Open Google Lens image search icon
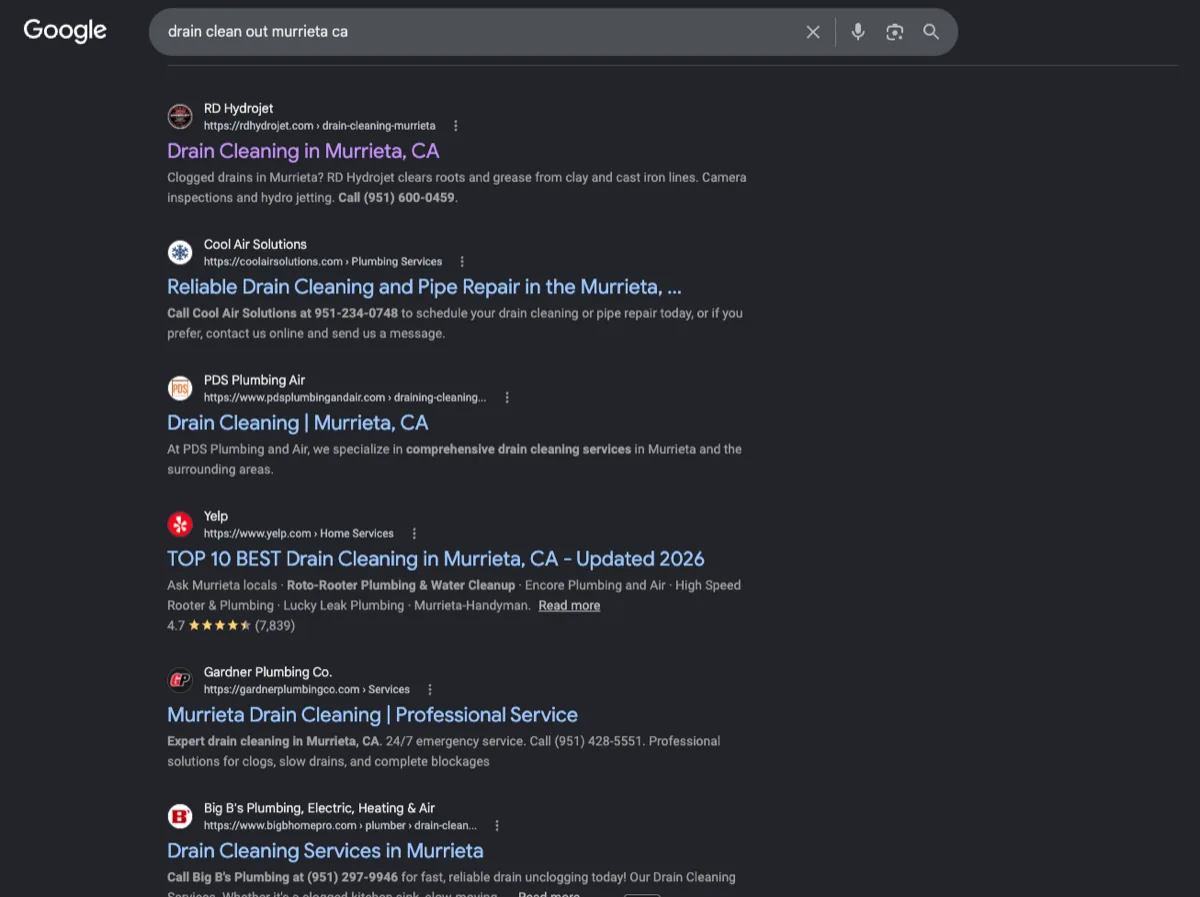Image resolution: width=1200 pixels, height=897 pixels. 895,32
